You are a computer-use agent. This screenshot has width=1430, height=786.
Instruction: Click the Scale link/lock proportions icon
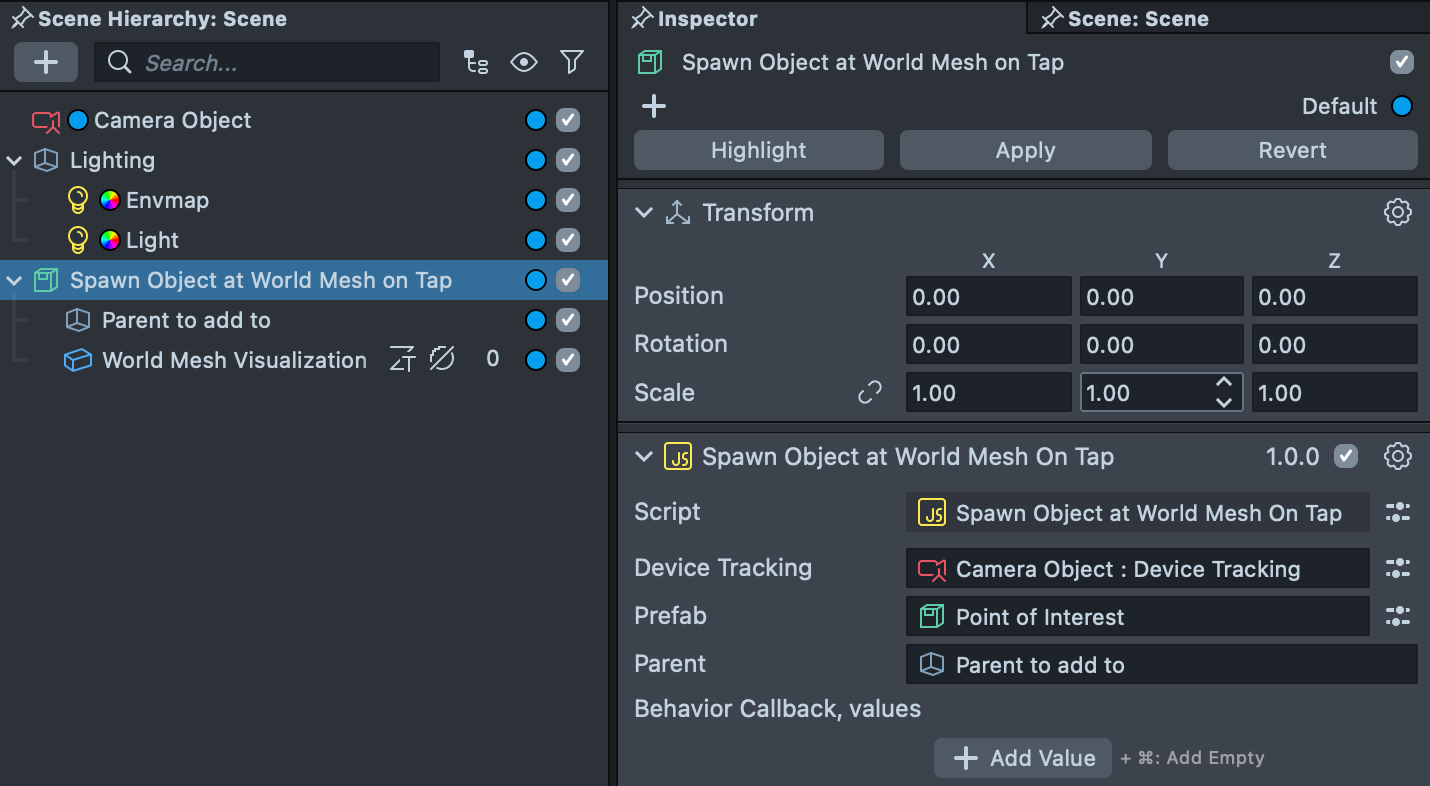870,393
